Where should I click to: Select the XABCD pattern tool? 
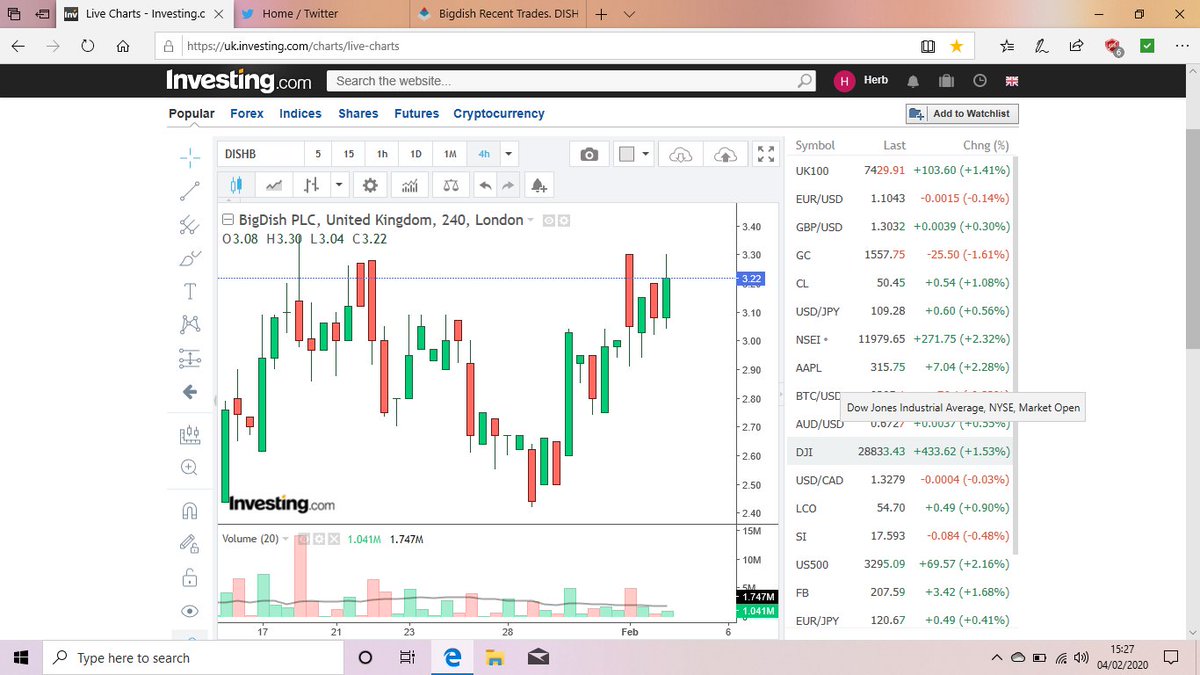pos(189,324)
